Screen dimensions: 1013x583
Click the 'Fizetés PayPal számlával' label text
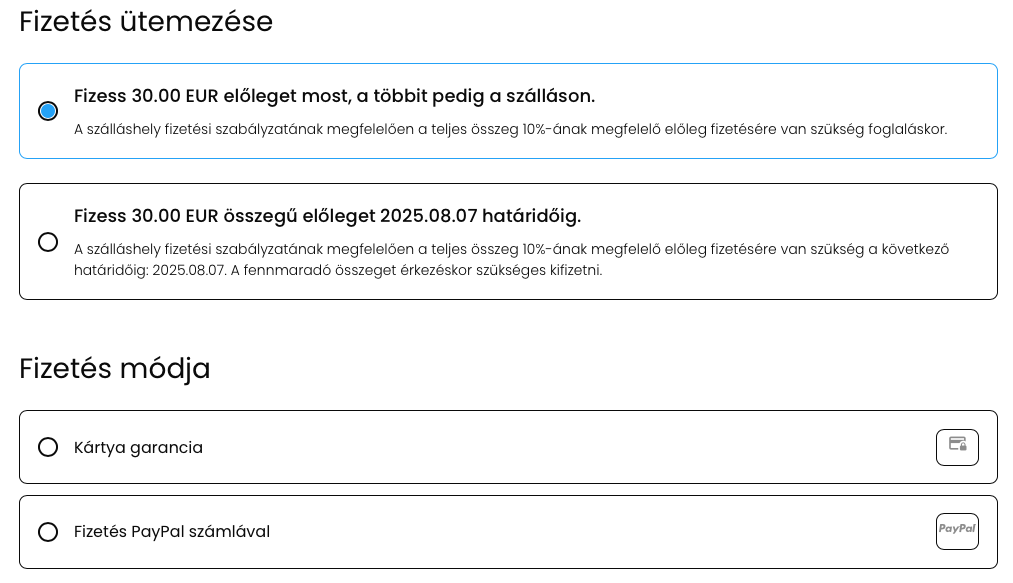pyautogui.click(x=172, y=532)
